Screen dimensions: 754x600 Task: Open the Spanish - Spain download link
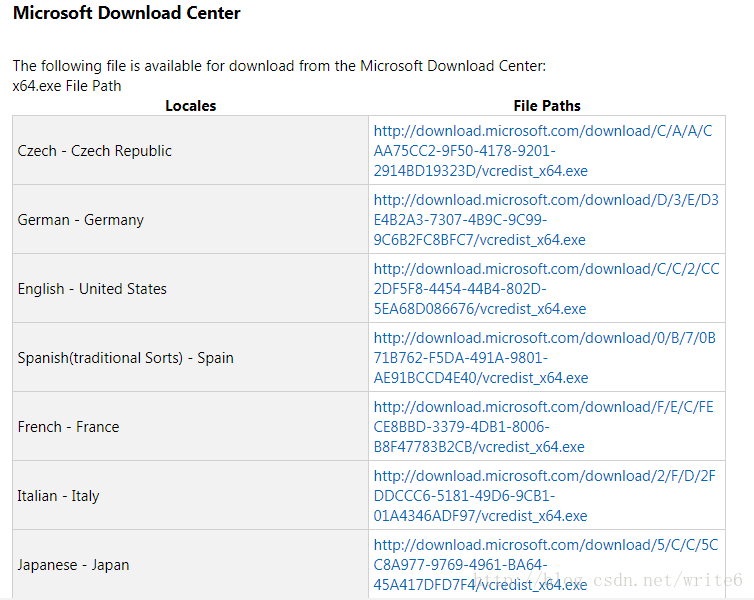[x=544, y=358]
